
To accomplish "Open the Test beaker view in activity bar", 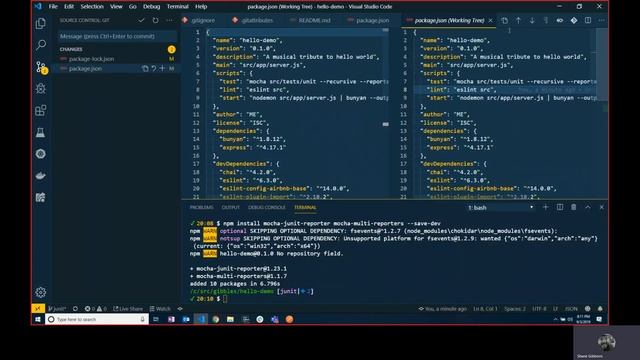I will [40, 132].
